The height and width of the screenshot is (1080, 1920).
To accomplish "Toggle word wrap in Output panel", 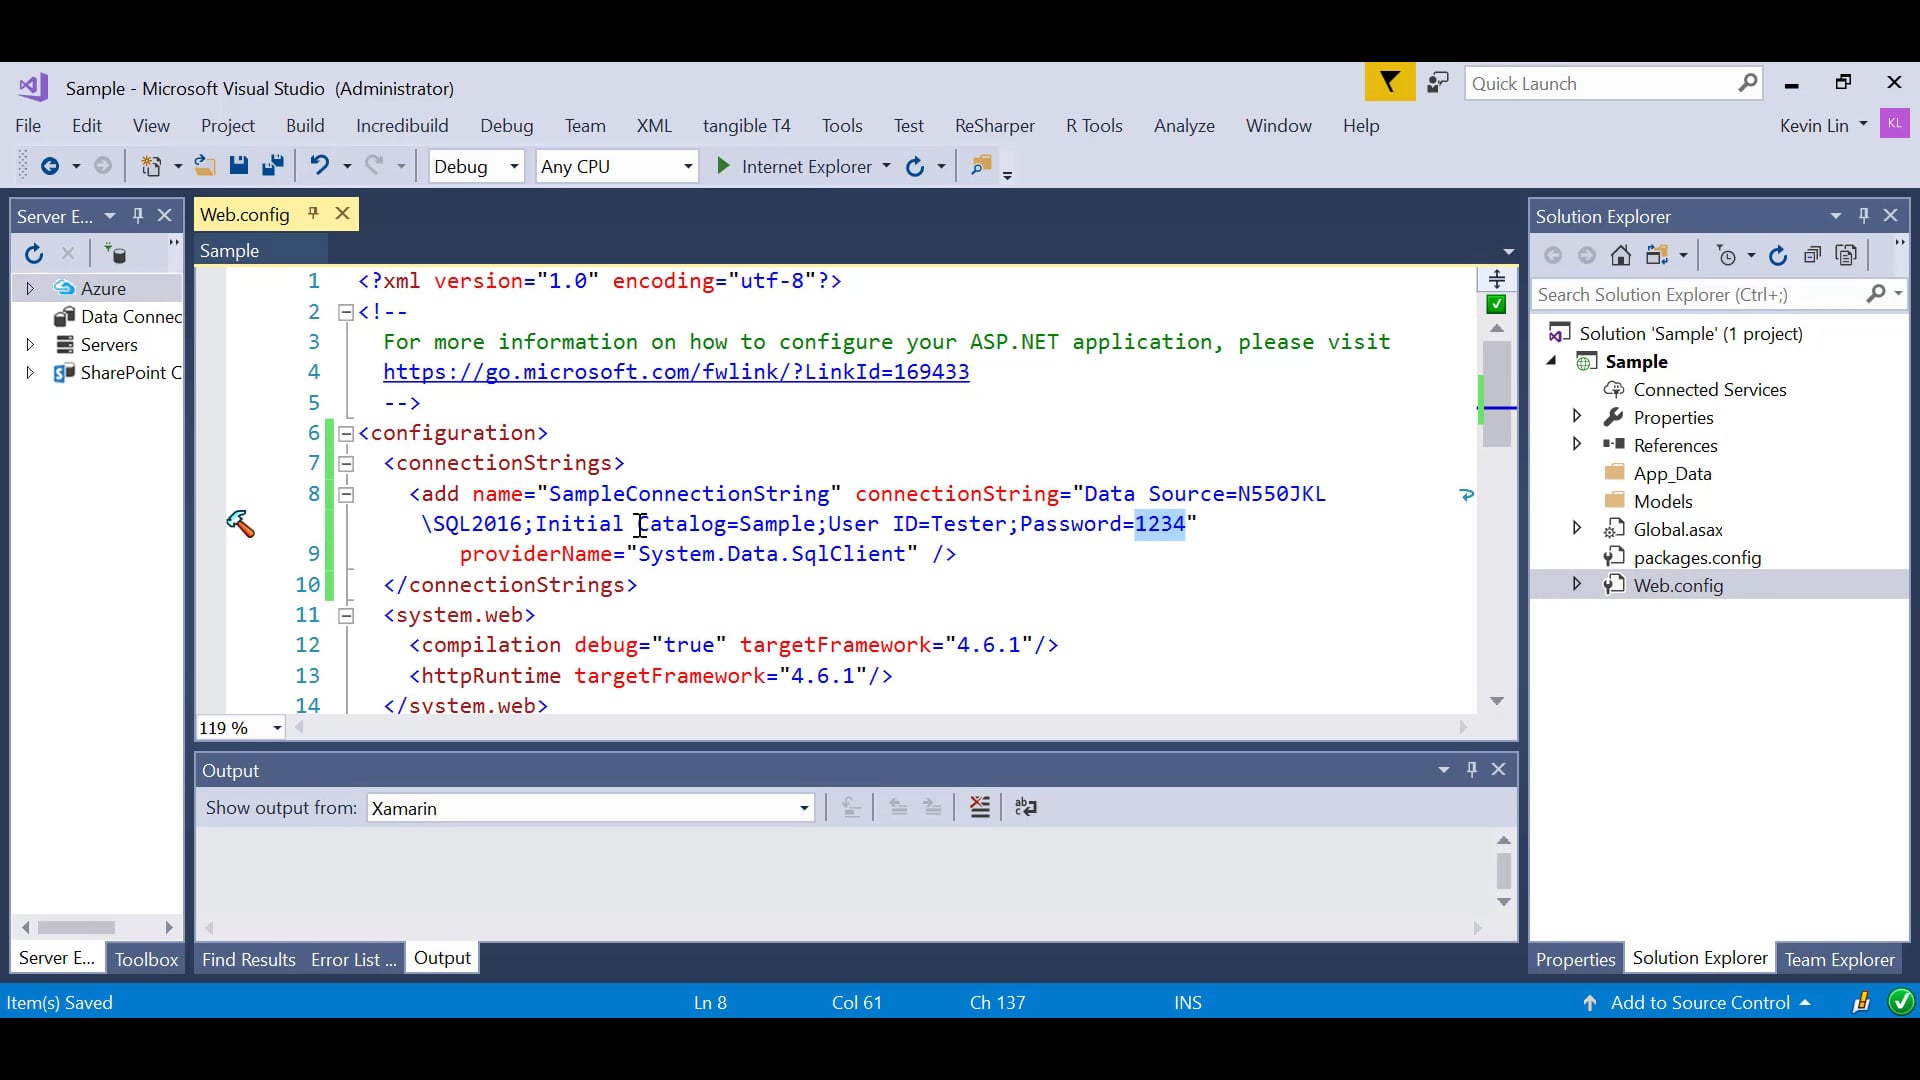I will click(x=1026, y=808).
